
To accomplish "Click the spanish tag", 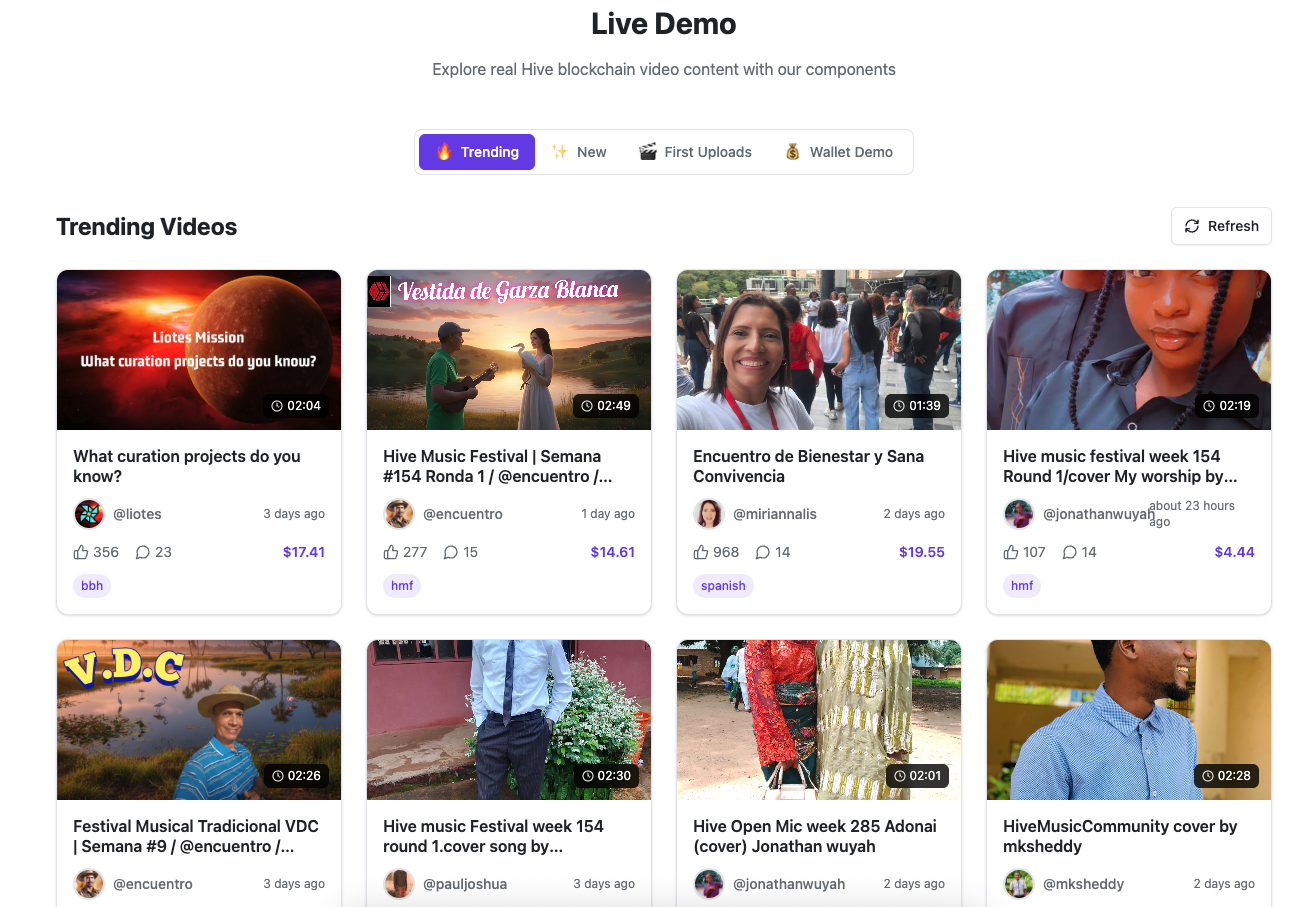I will coord(723,586).
